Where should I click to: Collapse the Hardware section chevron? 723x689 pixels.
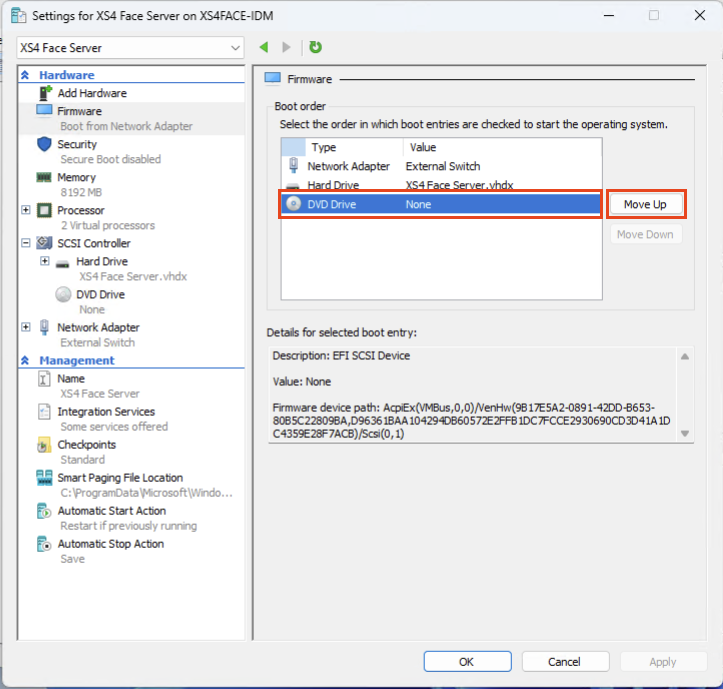pos(25,75)
